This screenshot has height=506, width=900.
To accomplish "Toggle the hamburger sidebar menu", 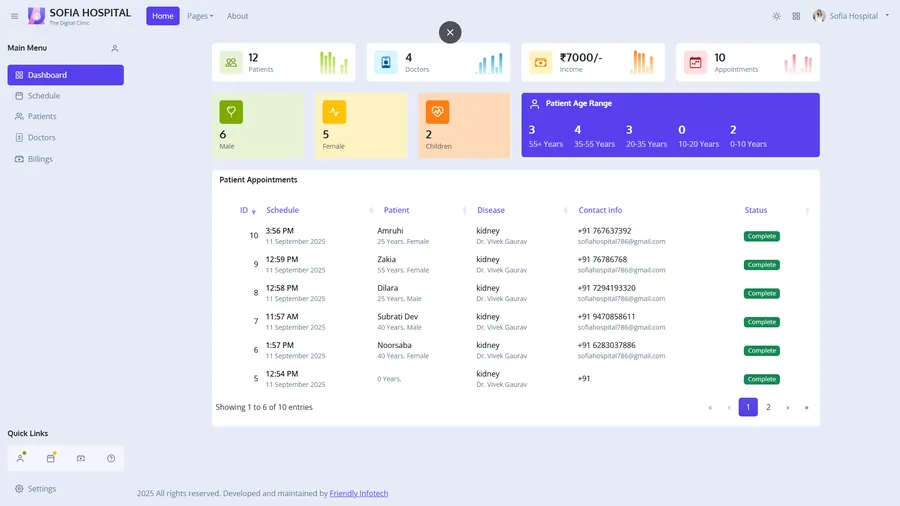I will (14, 16).
